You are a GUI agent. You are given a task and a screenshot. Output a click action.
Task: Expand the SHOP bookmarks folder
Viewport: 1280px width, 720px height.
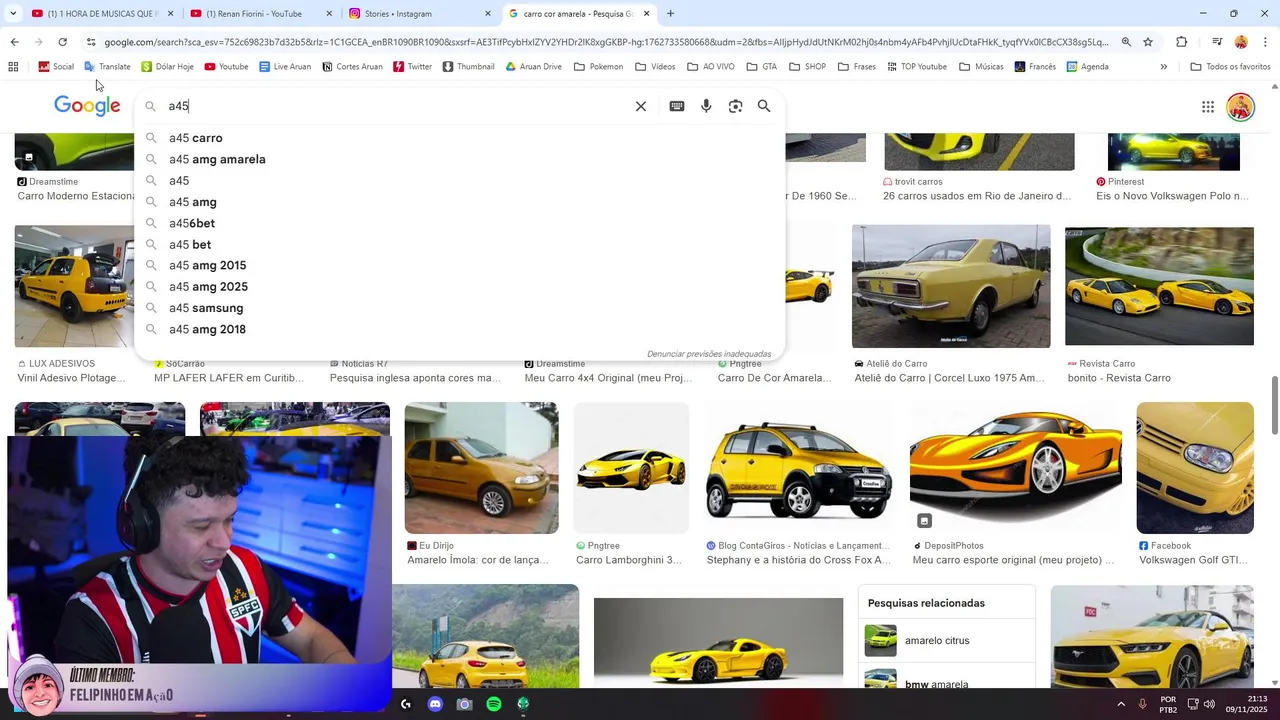click(807, 67)
